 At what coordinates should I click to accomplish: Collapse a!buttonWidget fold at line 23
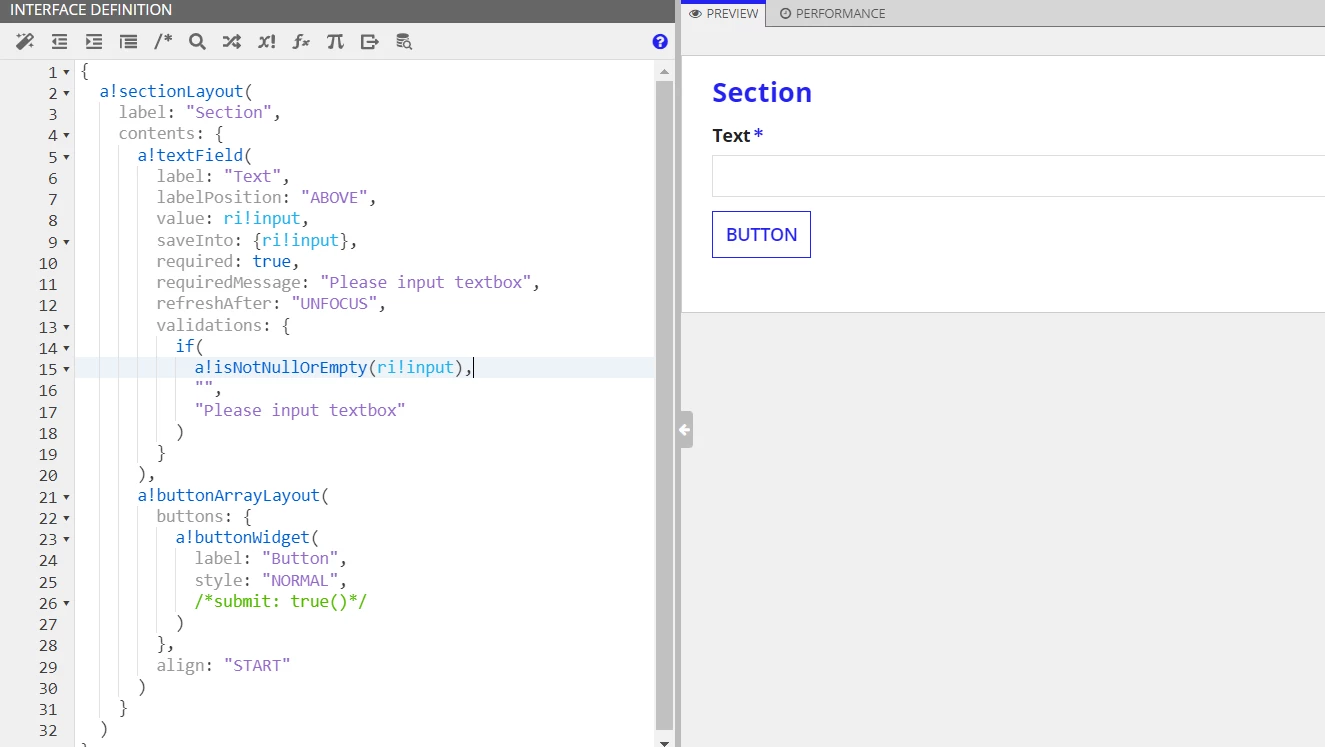(67, 539)
